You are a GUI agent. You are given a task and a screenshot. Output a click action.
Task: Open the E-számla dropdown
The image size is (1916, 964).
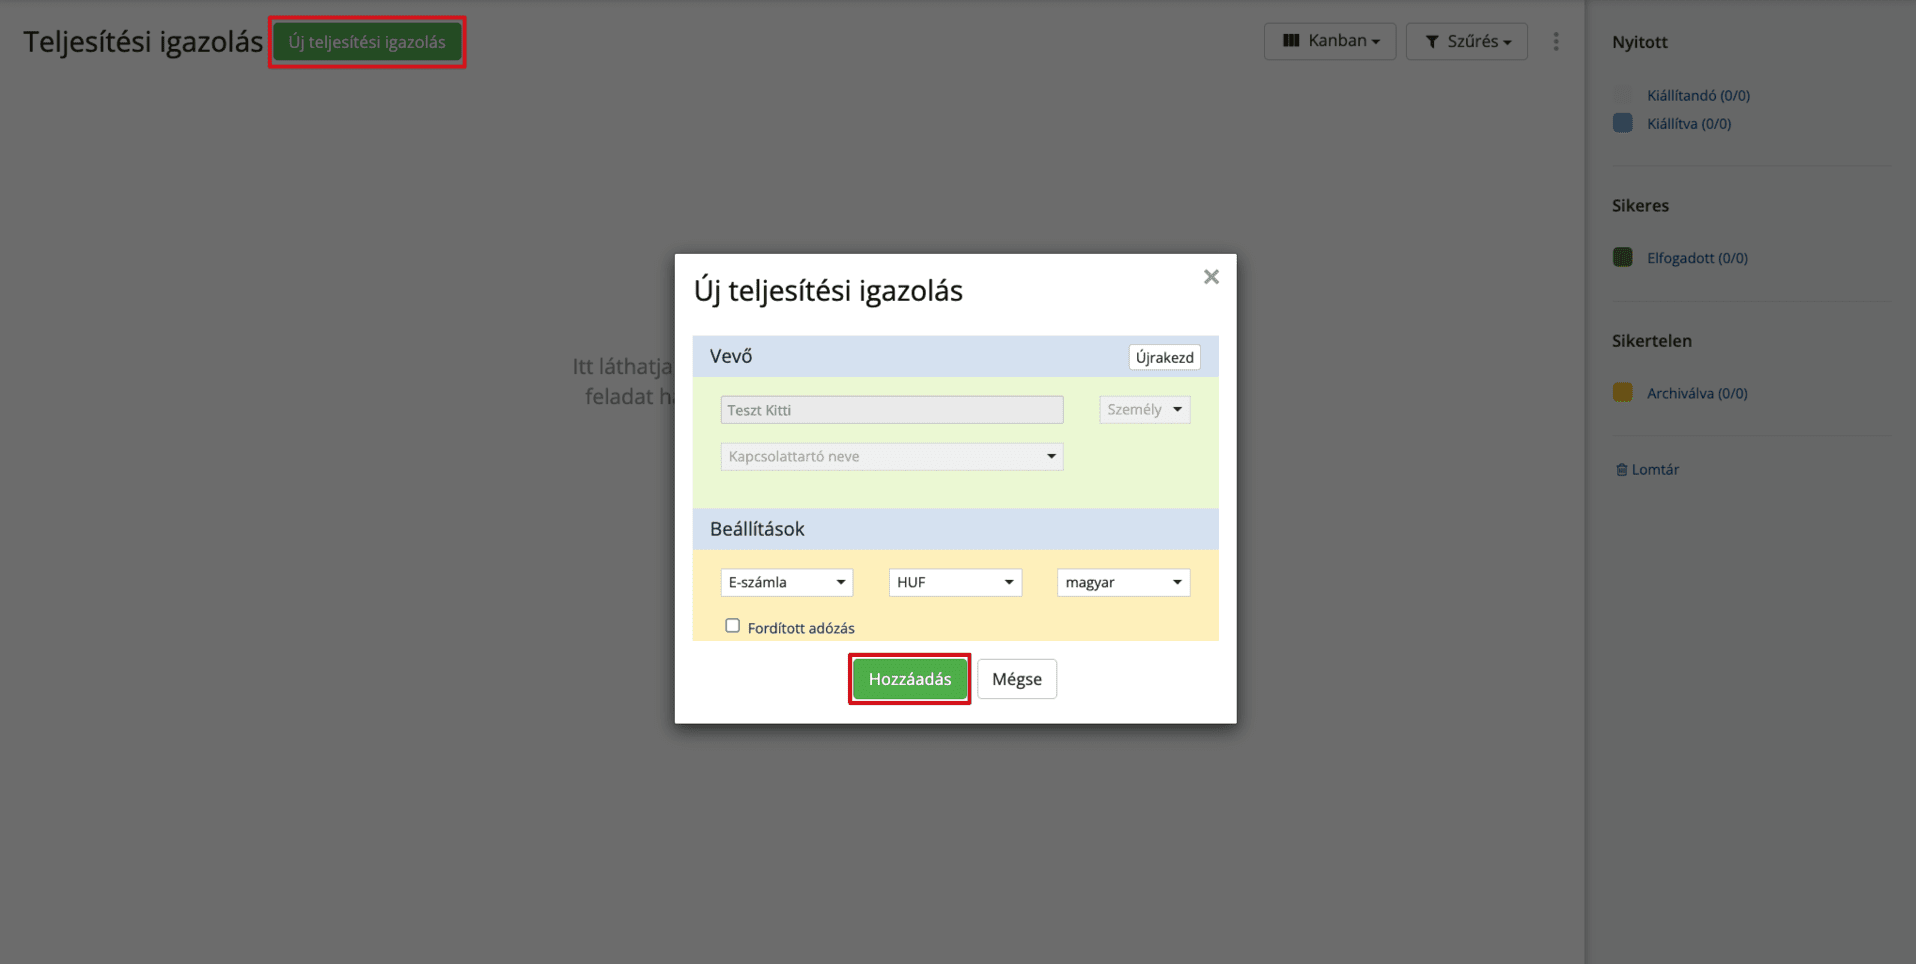[x=786, y=582]
